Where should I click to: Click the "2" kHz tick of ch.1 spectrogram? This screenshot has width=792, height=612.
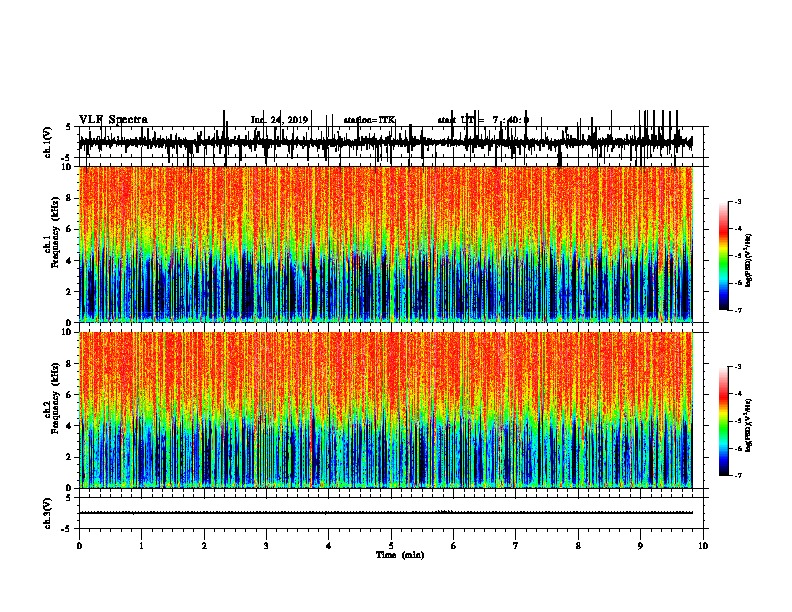click(70, 291)
